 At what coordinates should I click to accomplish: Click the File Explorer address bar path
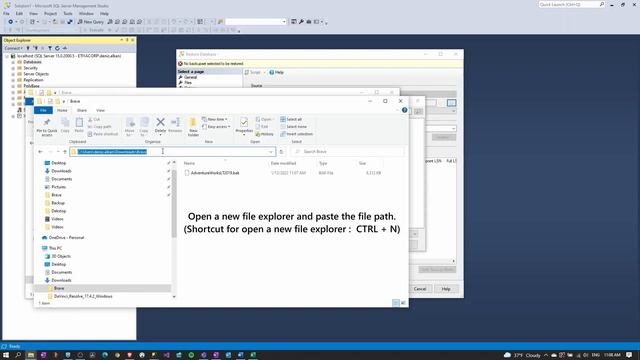(x=112, y=152)
